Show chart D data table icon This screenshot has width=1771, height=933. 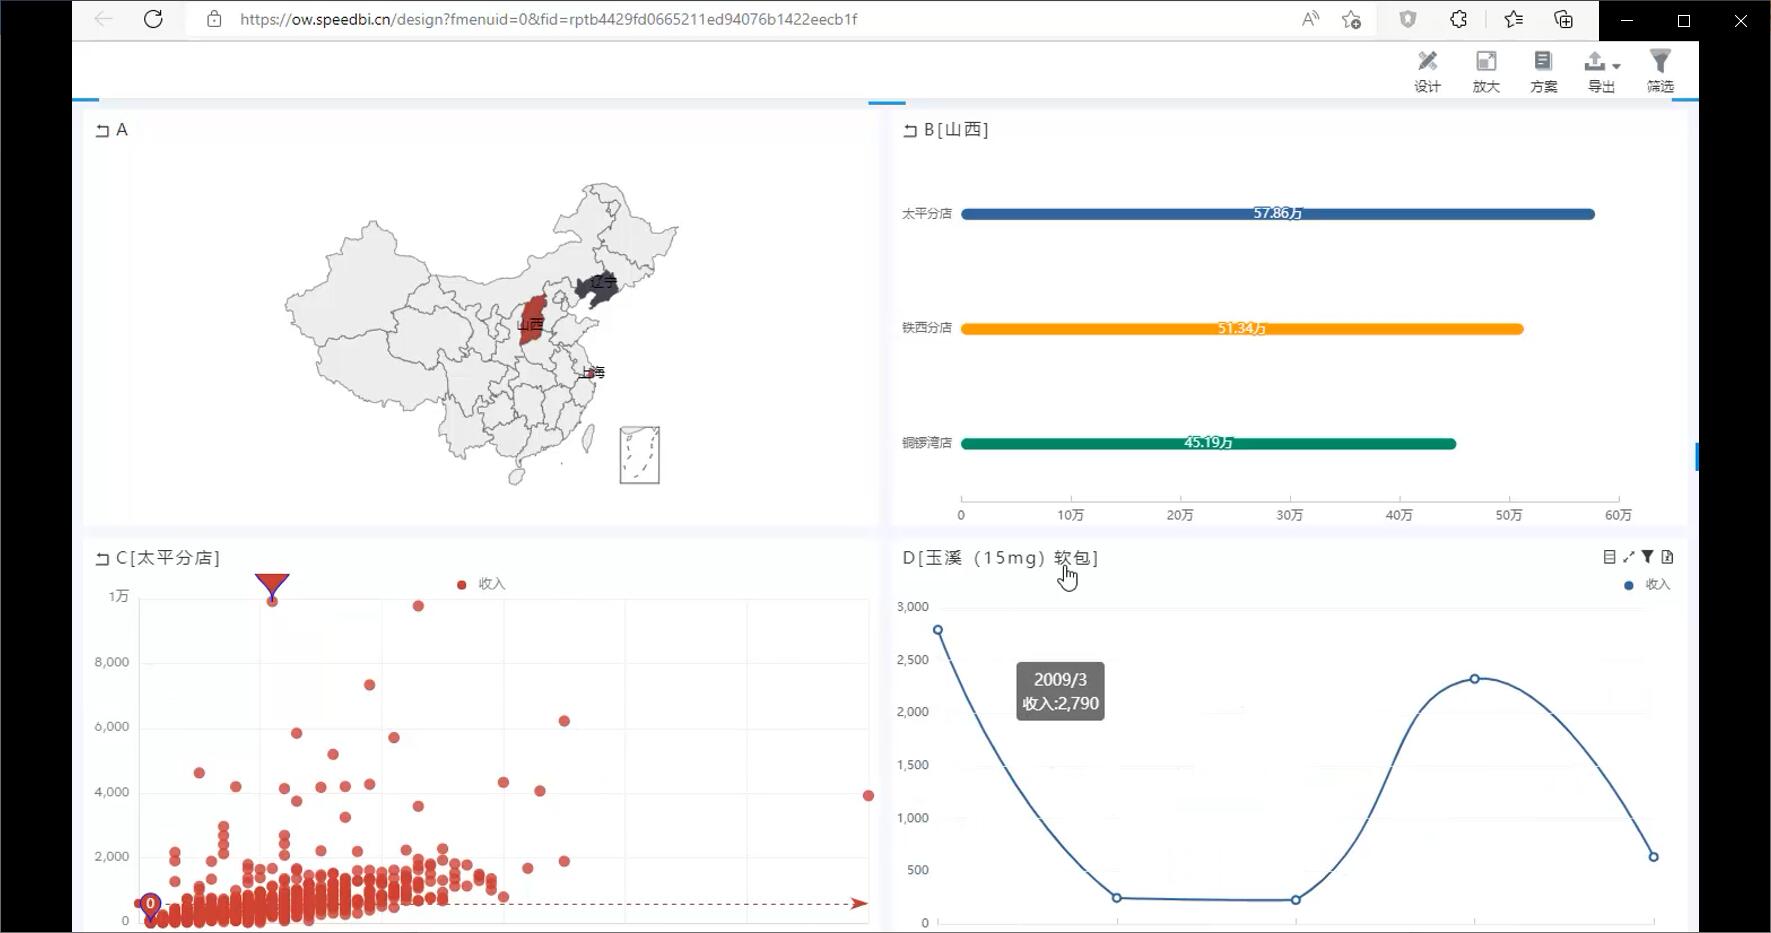[1609, 557]
